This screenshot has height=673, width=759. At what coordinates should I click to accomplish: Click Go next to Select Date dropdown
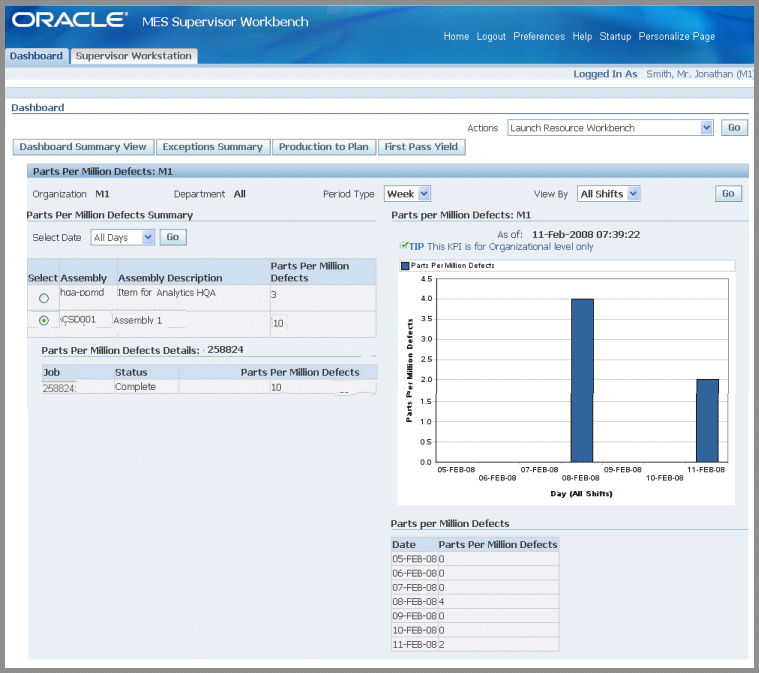point(173,237)
